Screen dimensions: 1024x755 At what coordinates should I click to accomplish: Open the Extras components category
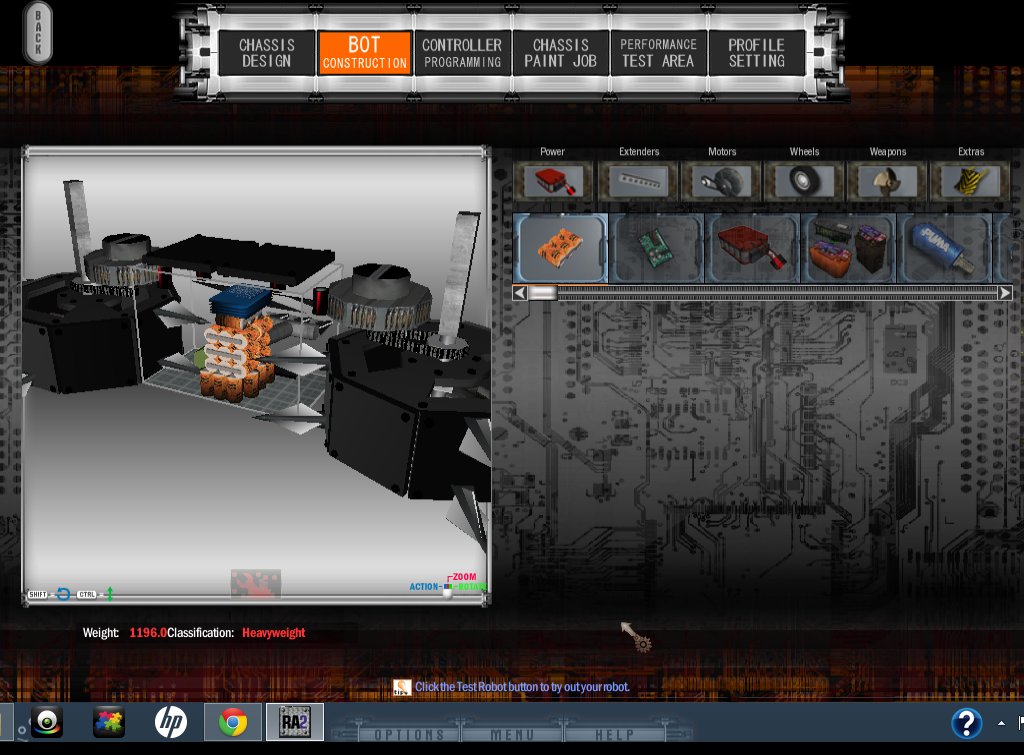(x=970, y=181)
